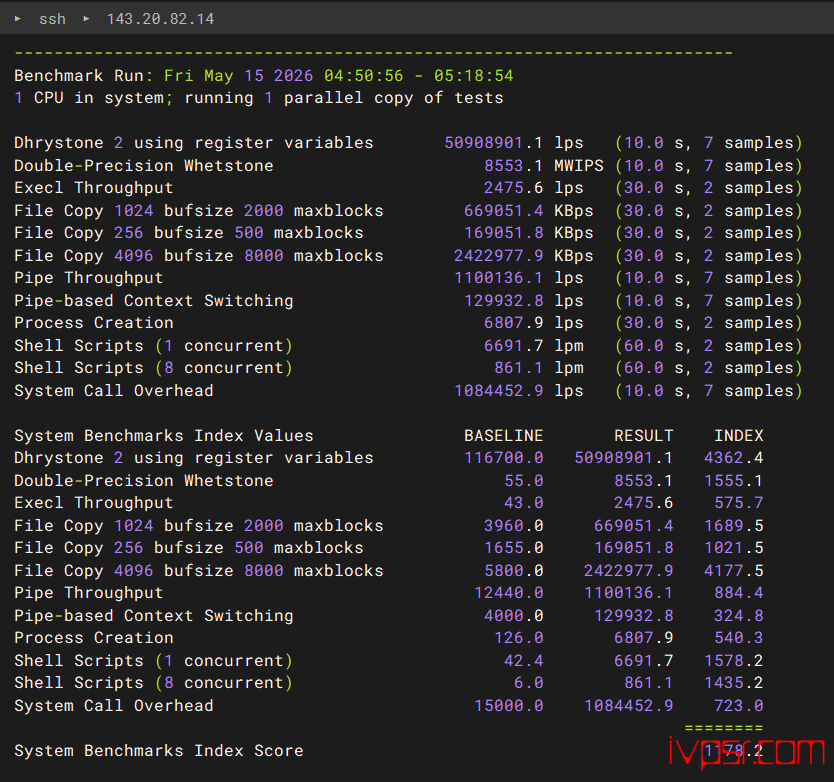Screen dimensions: 834x782
Task: Click the '1 CPU in system' line
Action: [258, 98]
